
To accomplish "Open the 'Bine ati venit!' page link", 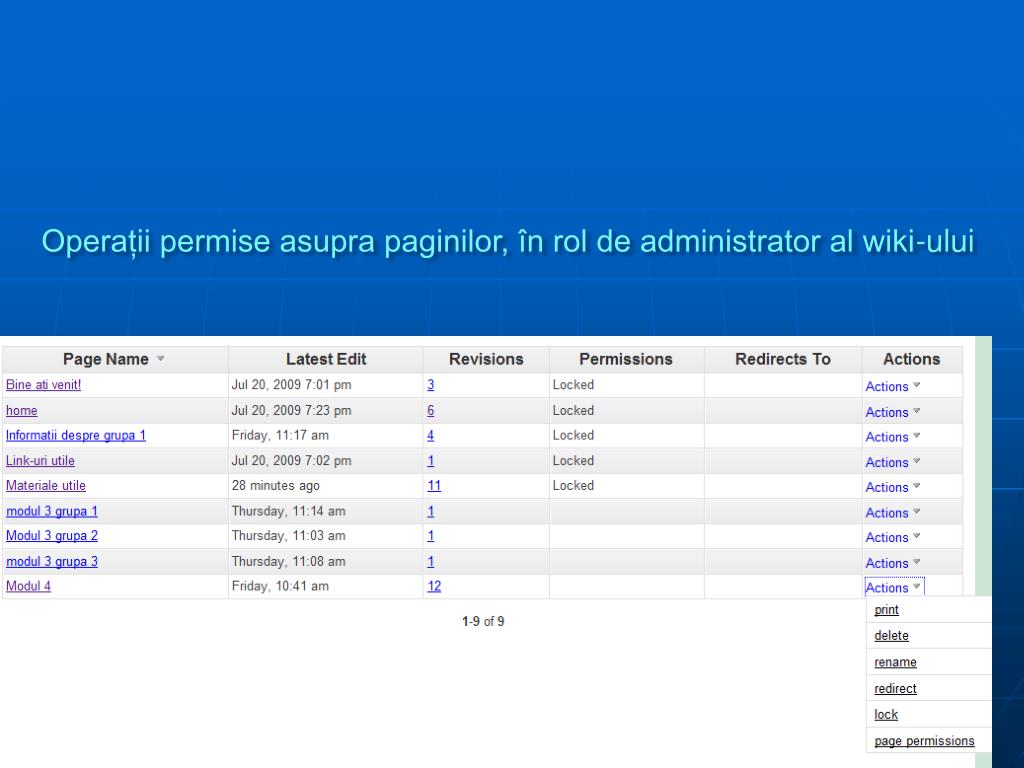I will (44, 385).
